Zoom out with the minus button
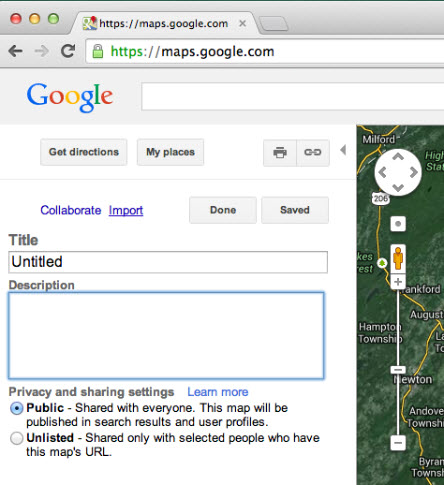Image resolution: width=444 pixels, height=485 pixels. (x=398, y=443)
